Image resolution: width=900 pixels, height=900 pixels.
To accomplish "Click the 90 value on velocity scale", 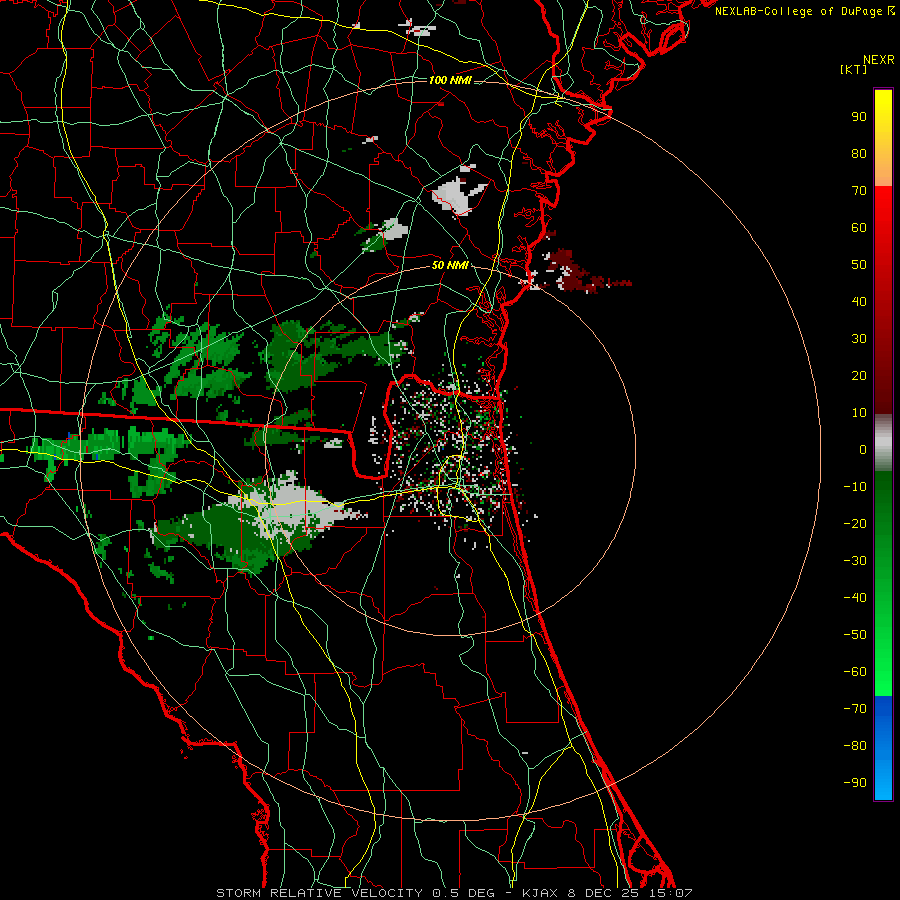I will point(859,117).
